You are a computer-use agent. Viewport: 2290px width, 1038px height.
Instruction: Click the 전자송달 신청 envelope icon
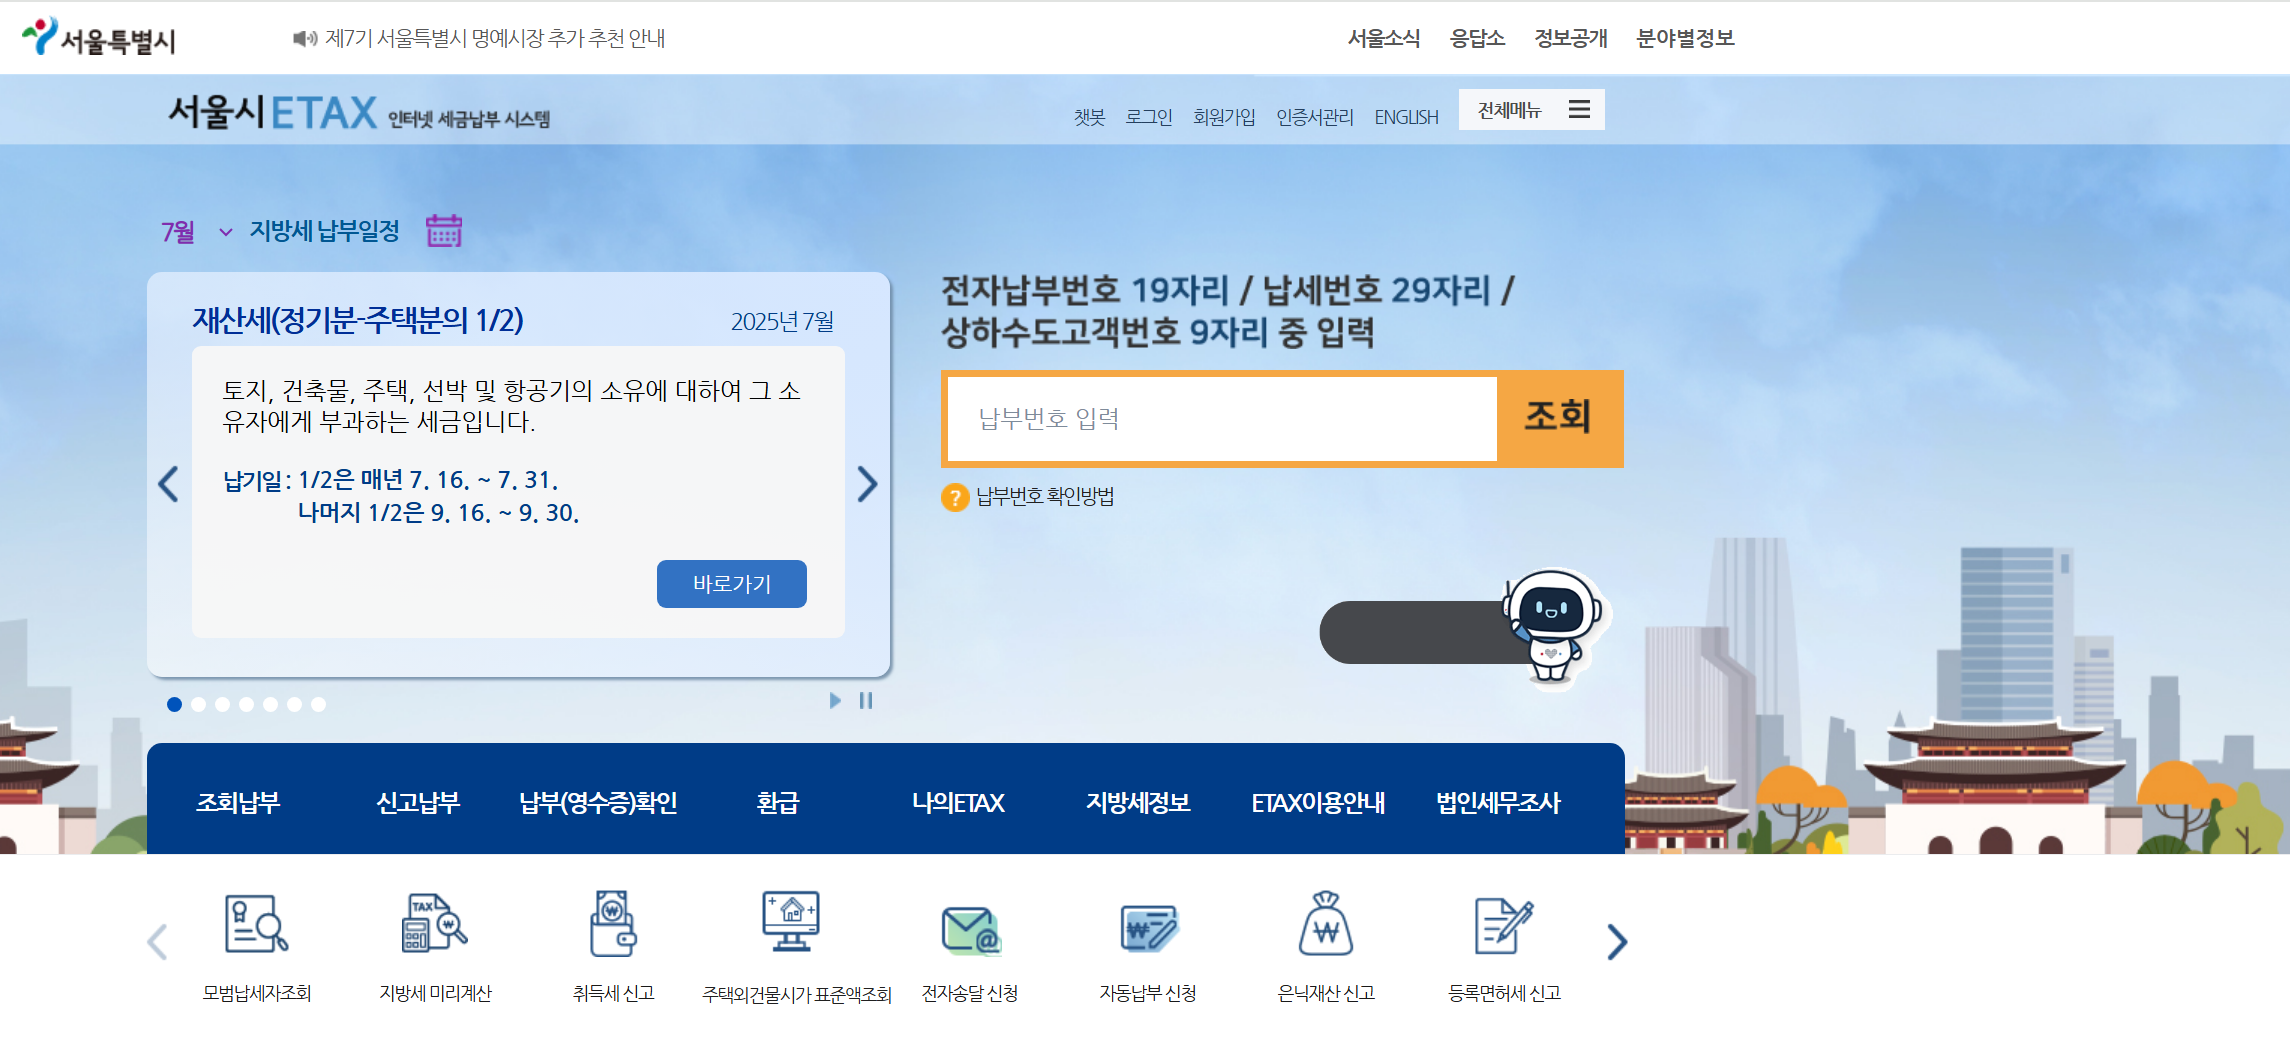pos(970,929)
